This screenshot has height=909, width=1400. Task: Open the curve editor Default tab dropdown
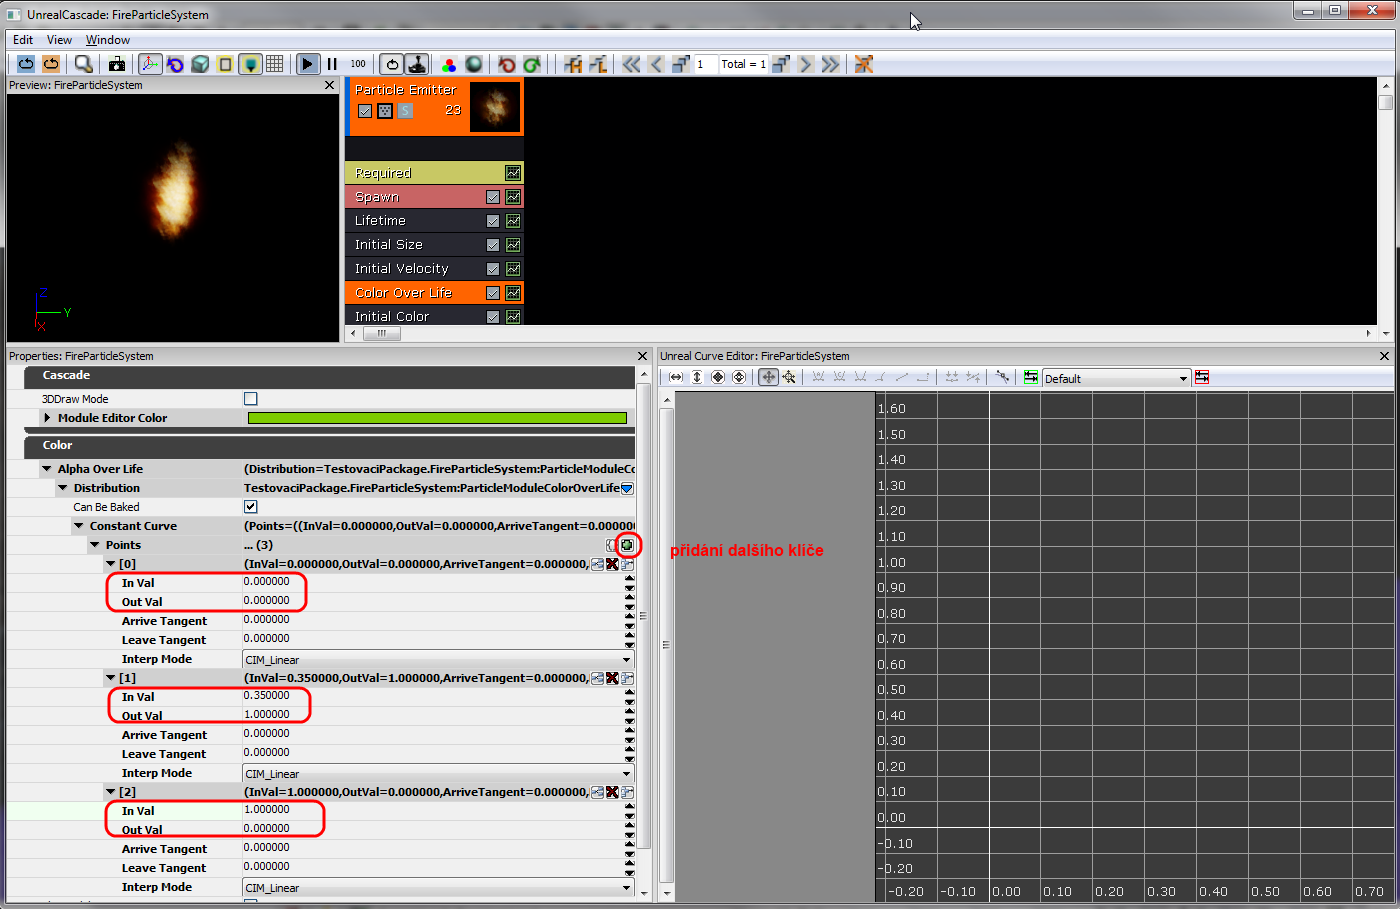(1116, 378)
